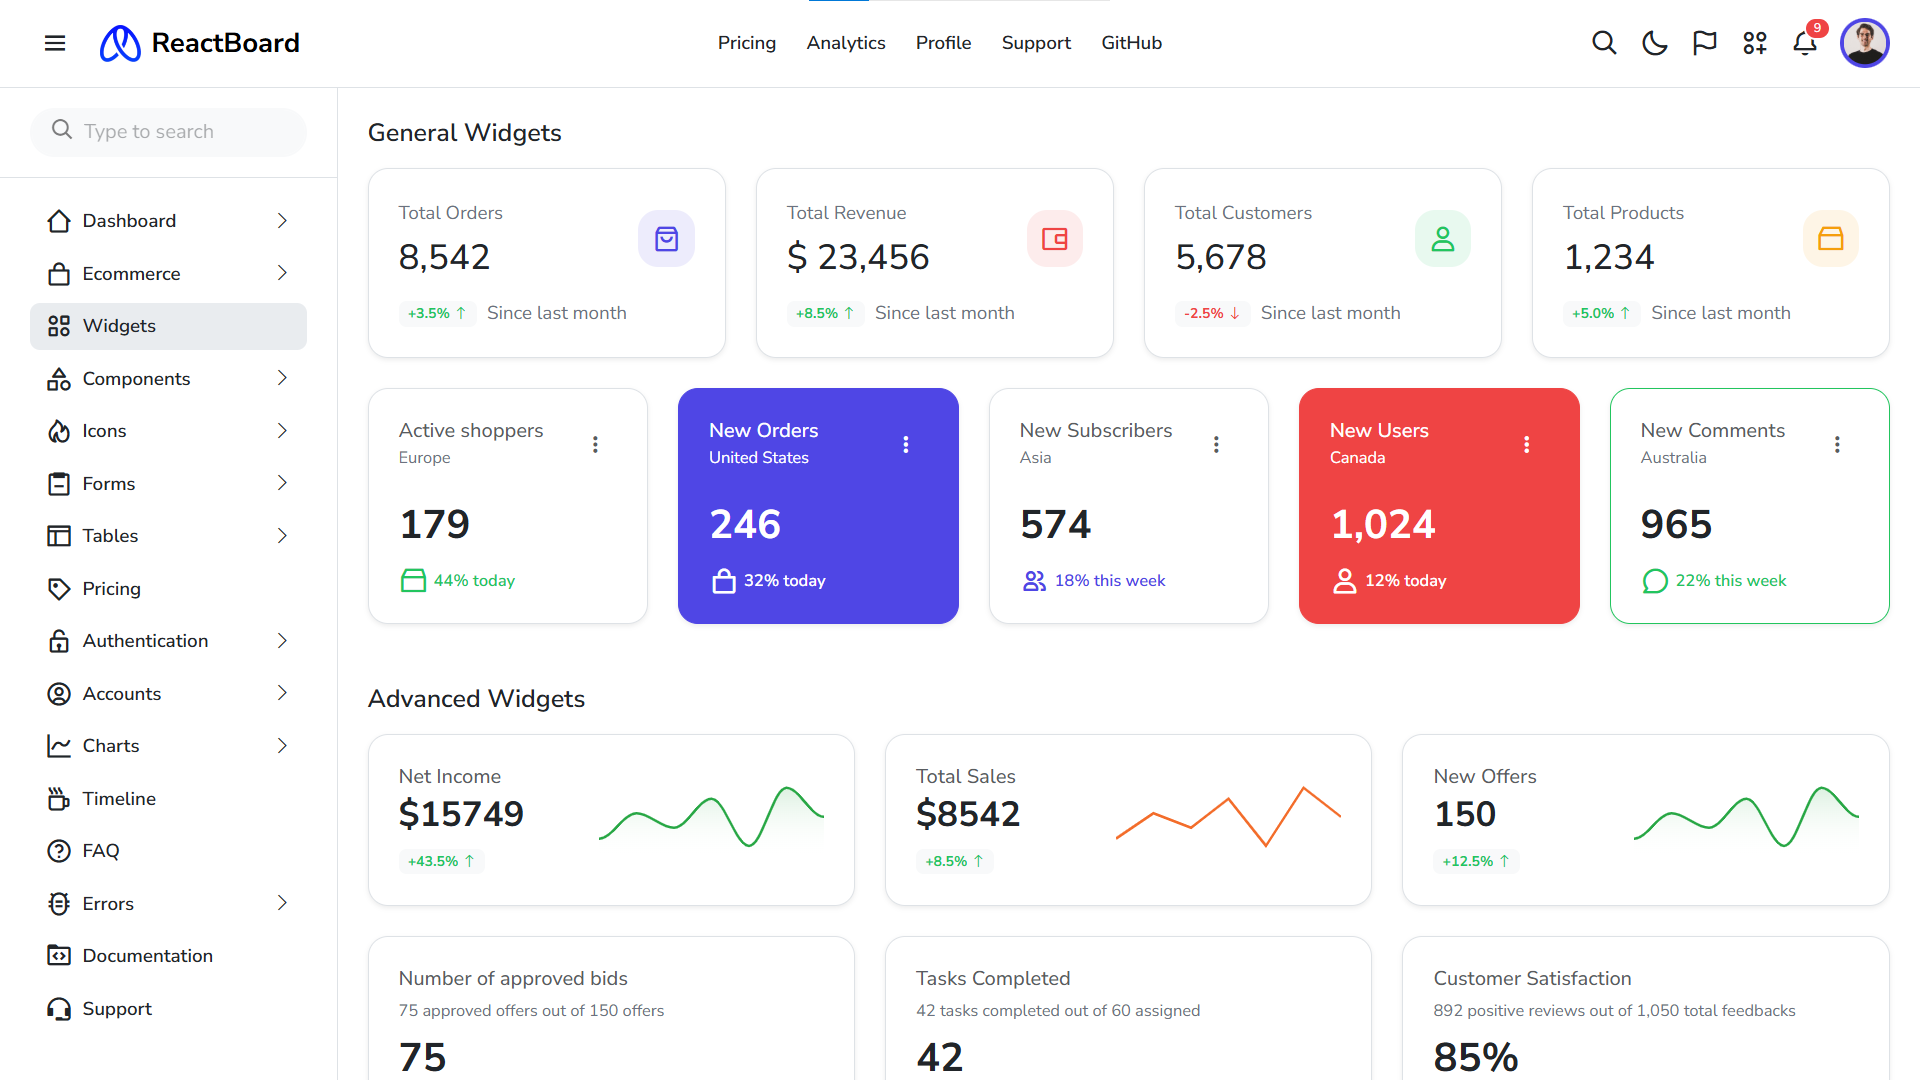Click the ReactBoard logo icon

120,43
